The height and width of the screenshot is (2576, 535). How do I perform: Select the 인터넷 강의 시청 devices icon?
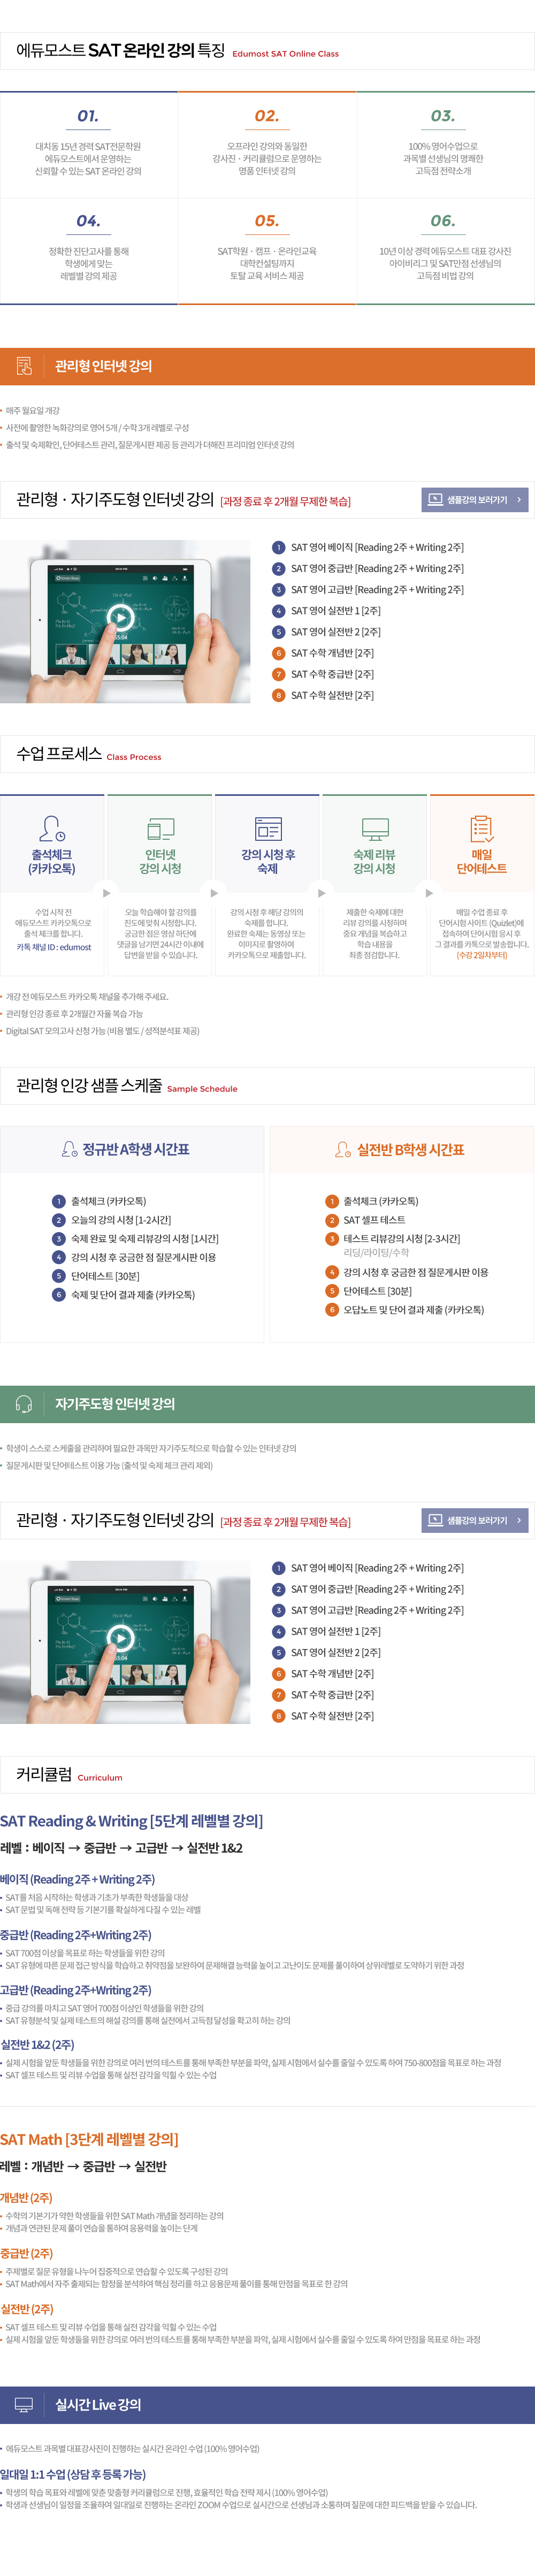tap(160, 829)
